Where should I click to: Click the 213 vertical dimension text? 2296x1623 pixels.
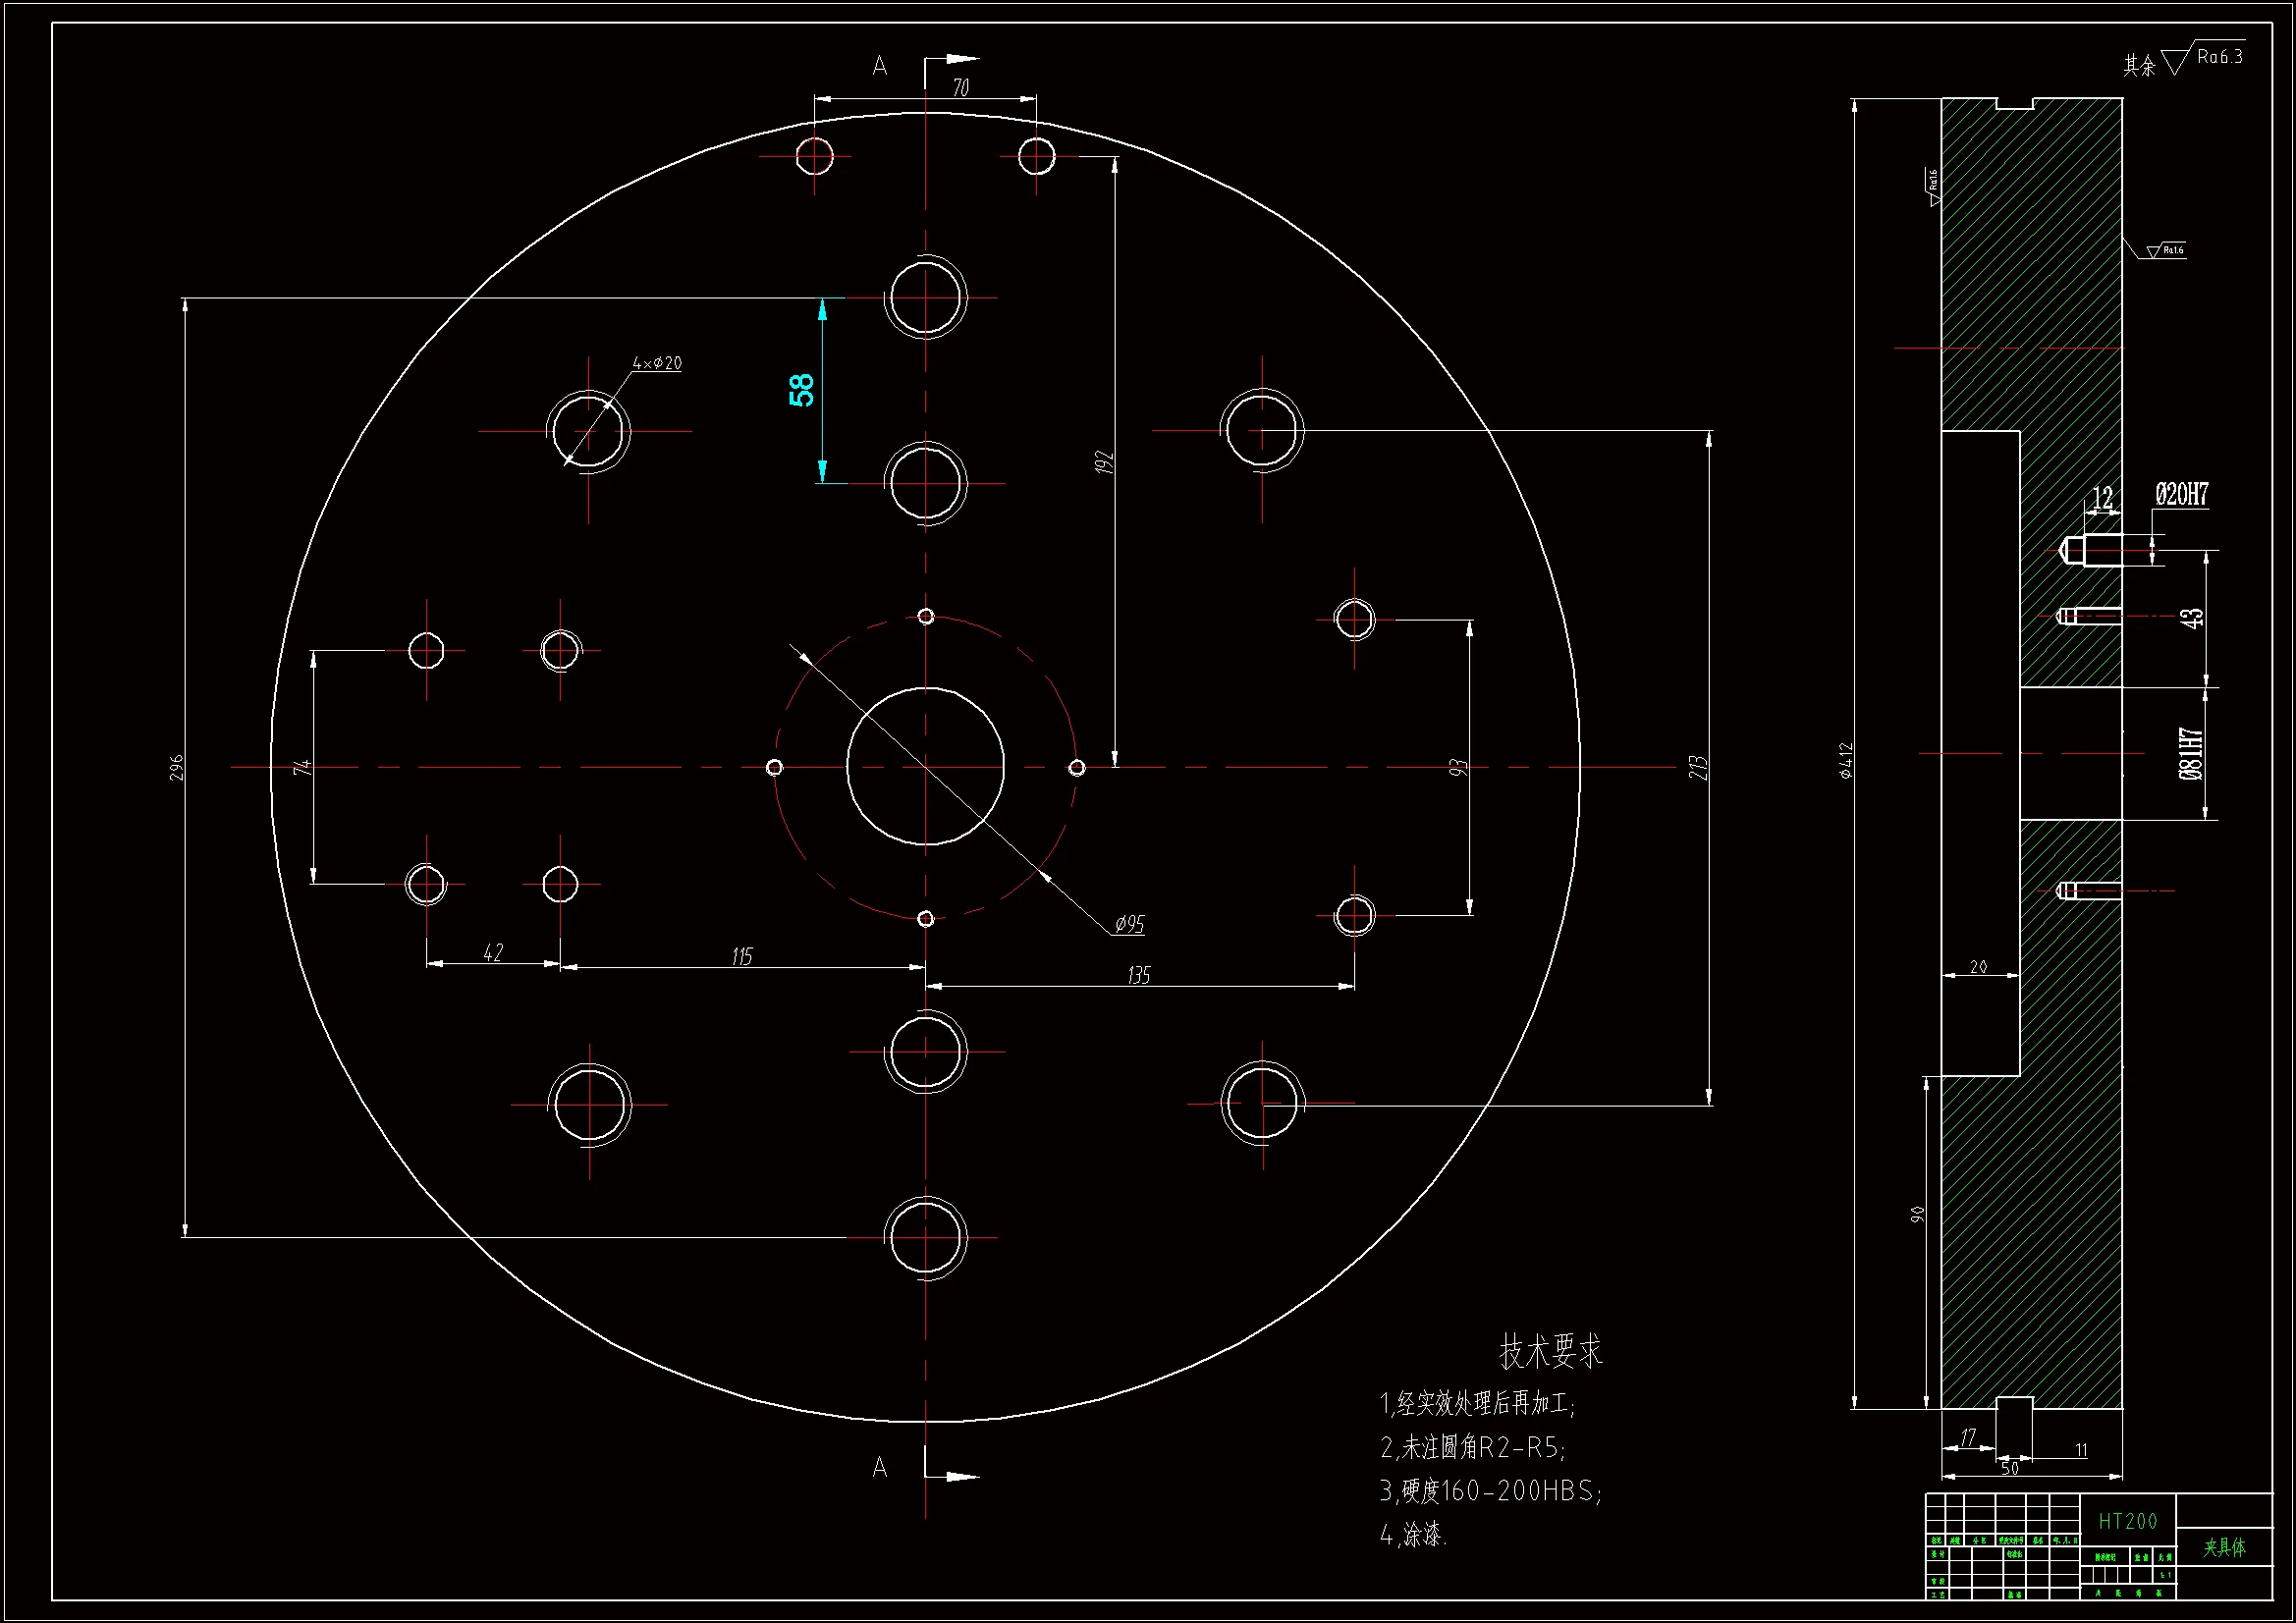point(1697,767)
